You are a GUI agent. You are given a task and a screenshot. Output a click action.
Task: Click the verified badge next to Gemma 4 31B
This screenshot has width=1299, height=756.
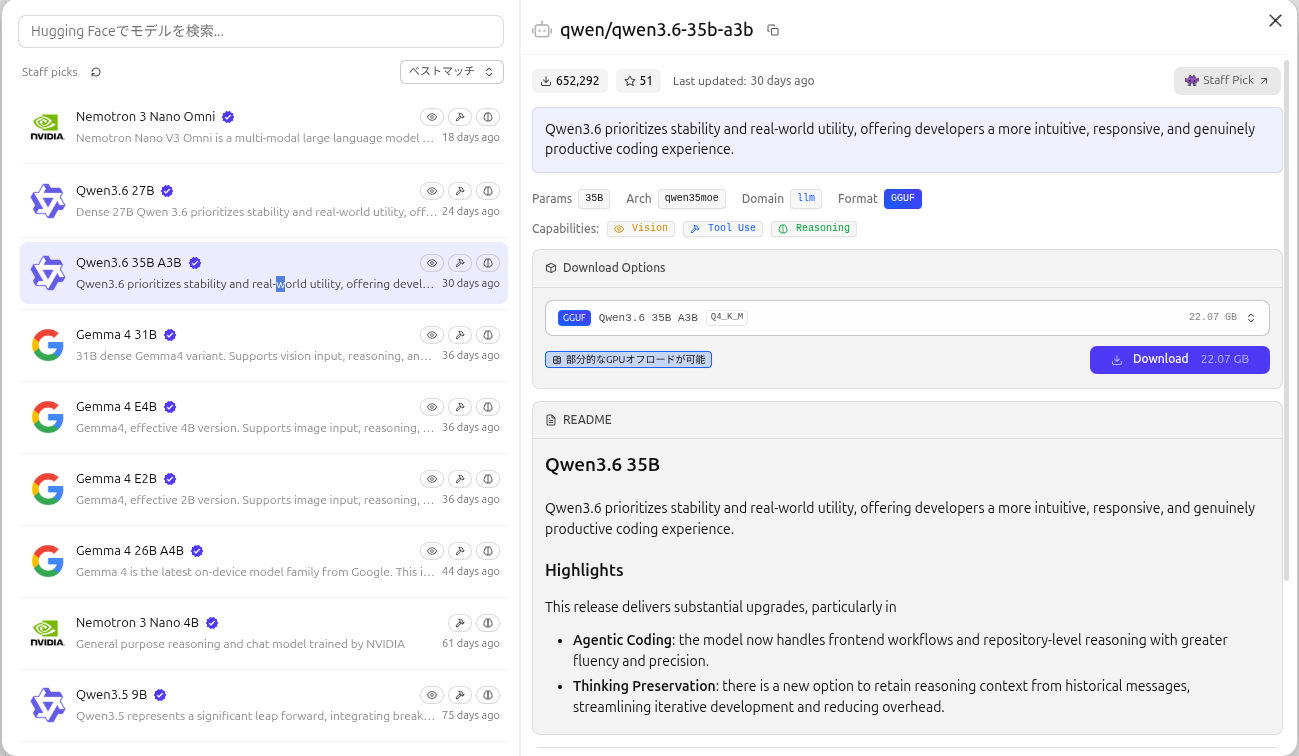170,335
